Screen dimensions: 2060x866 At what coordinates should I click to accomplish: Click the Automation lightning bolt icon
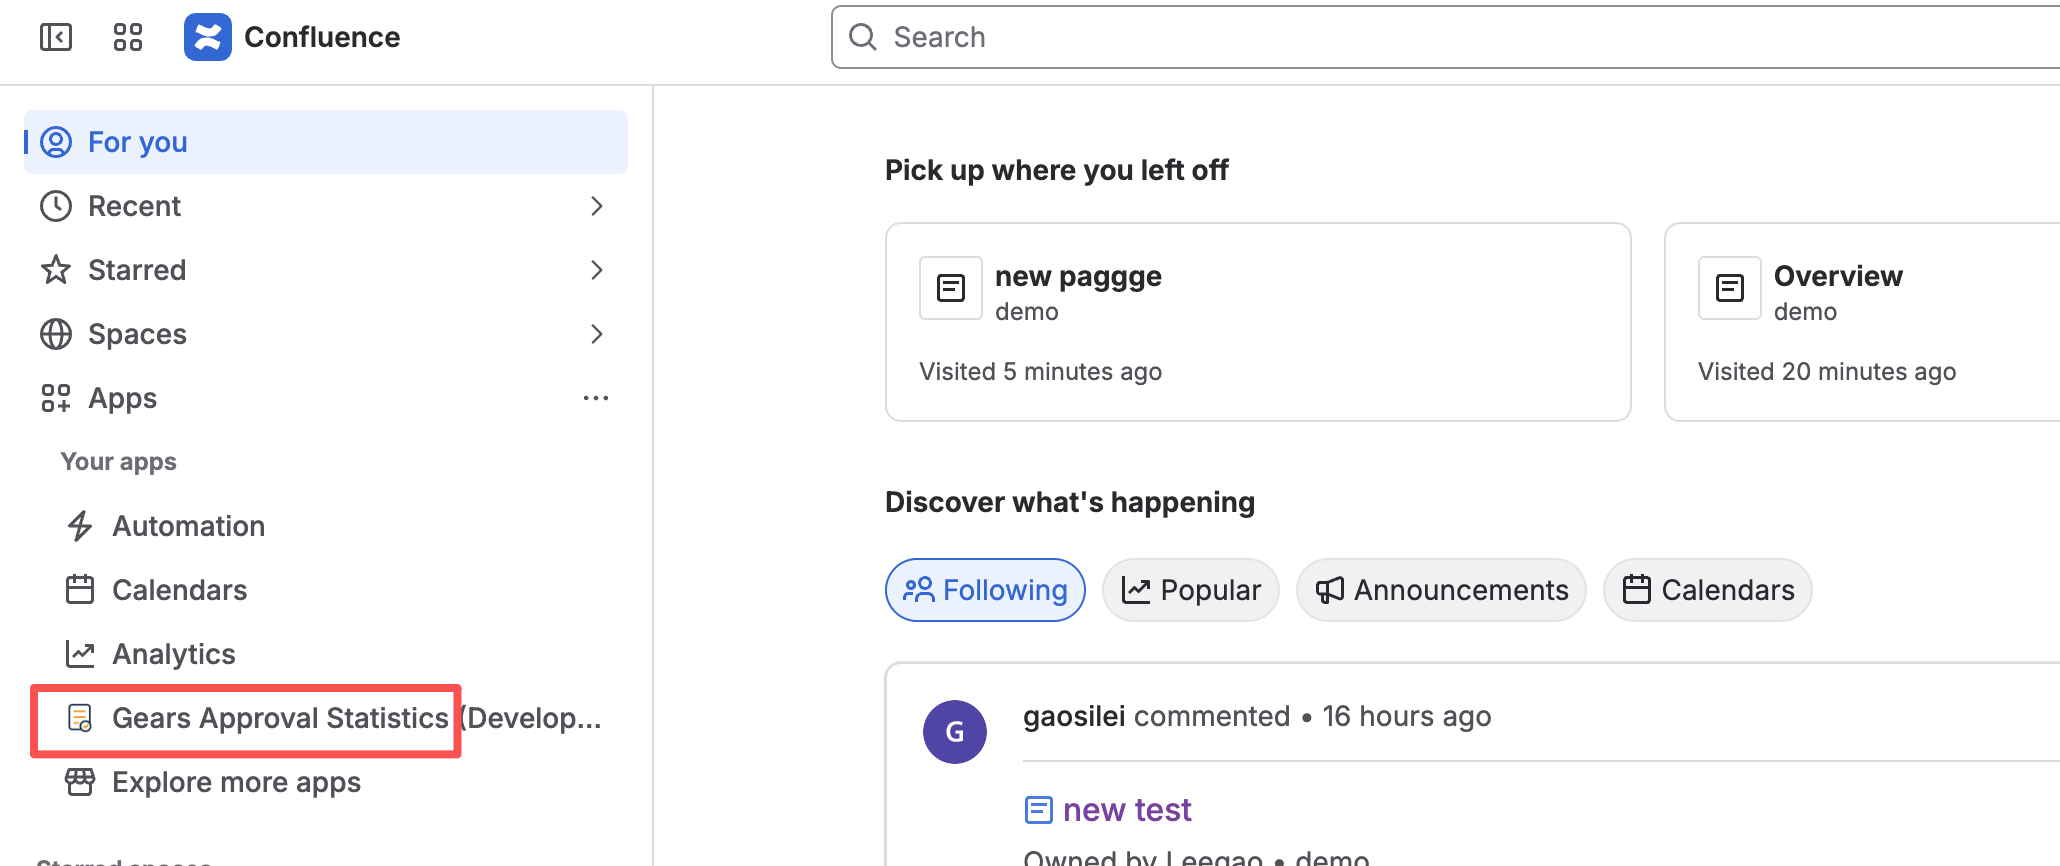point(80,526)
